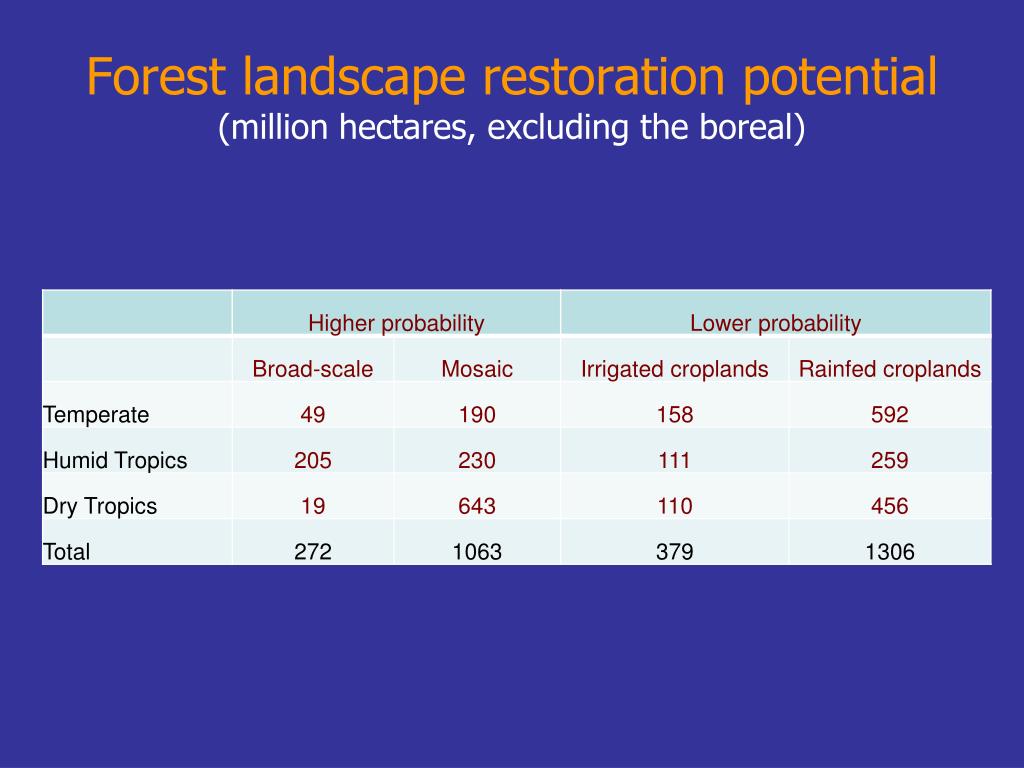This screenshot has width=1024, height=768.
Task: Click the subtitle '(million hectares, excluding the boreal)'
Action: (512, 127)
